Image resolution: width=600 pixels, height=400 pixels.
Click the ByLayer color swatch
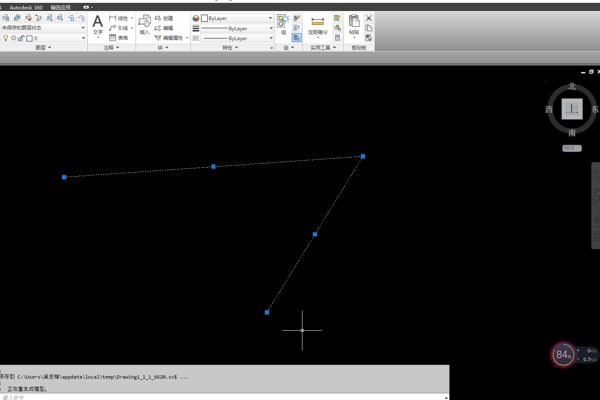(199, 18)
